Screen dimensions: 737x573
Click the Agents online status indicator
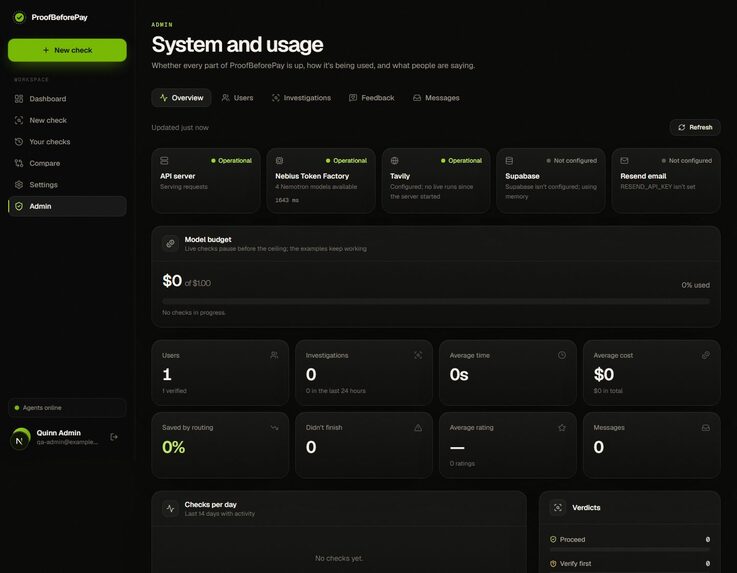tap(67, 408)
